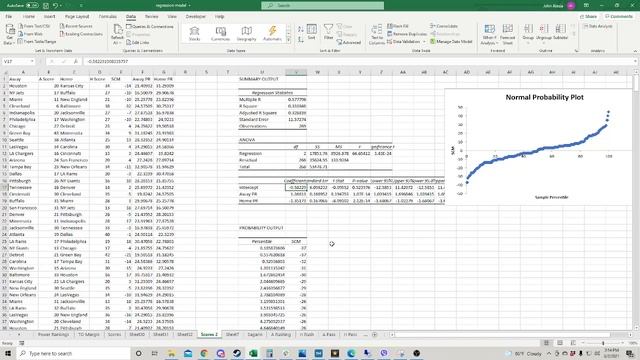Image resolution: width=640 pixels, height=360 pixels.
Task: Select the Geography data type
Action: click(x=246, y=33)
